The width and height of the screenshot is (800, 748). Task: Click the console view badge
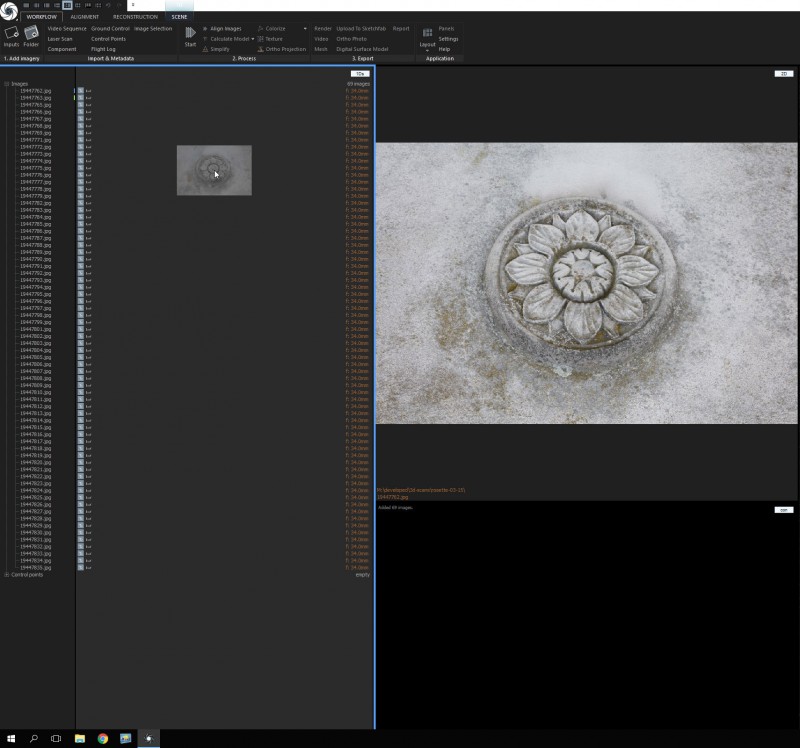click(784, 510)
